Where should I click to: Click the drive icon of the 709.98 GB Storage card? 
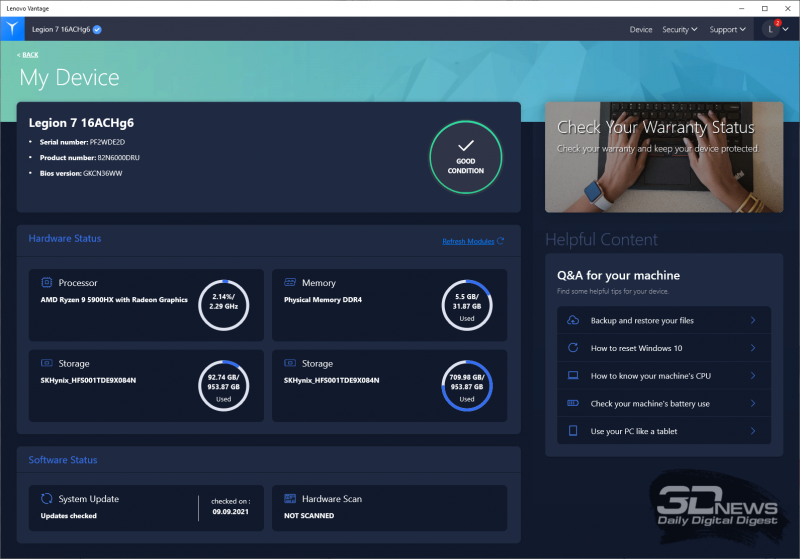(x=290, y=363)
